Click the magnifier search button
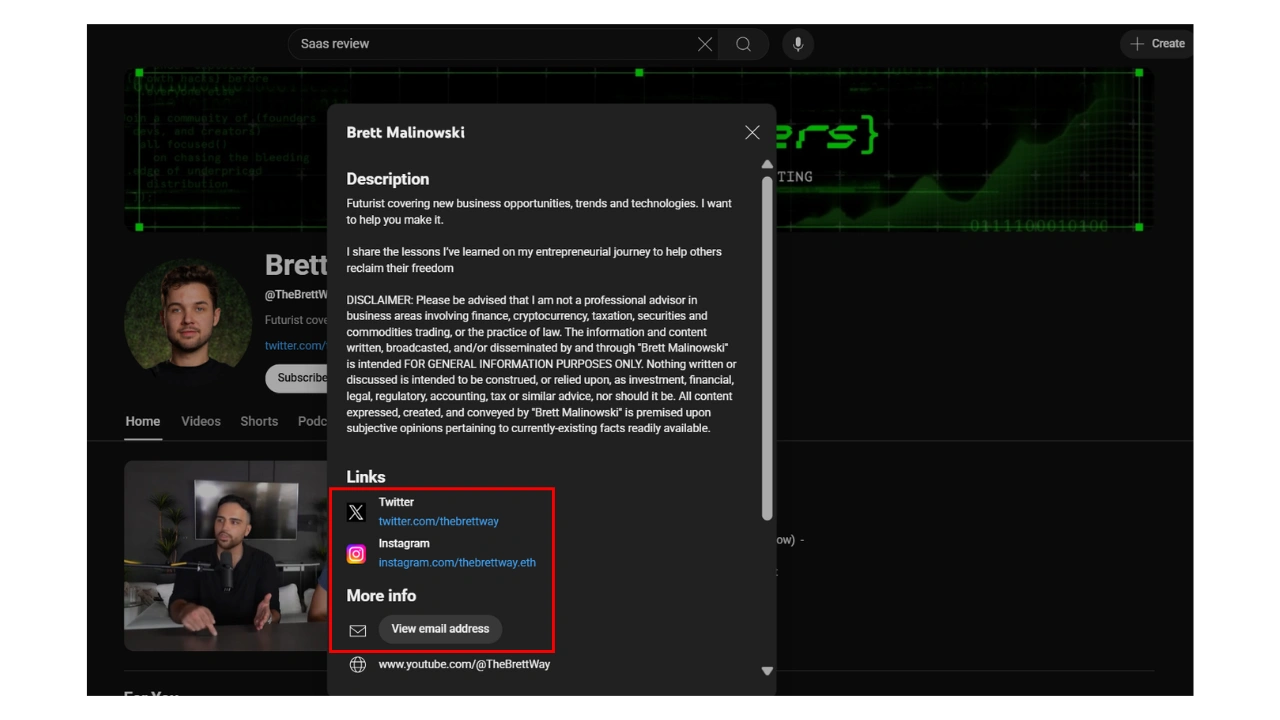The image size is (1280, 720). click(x=743, y=44)
